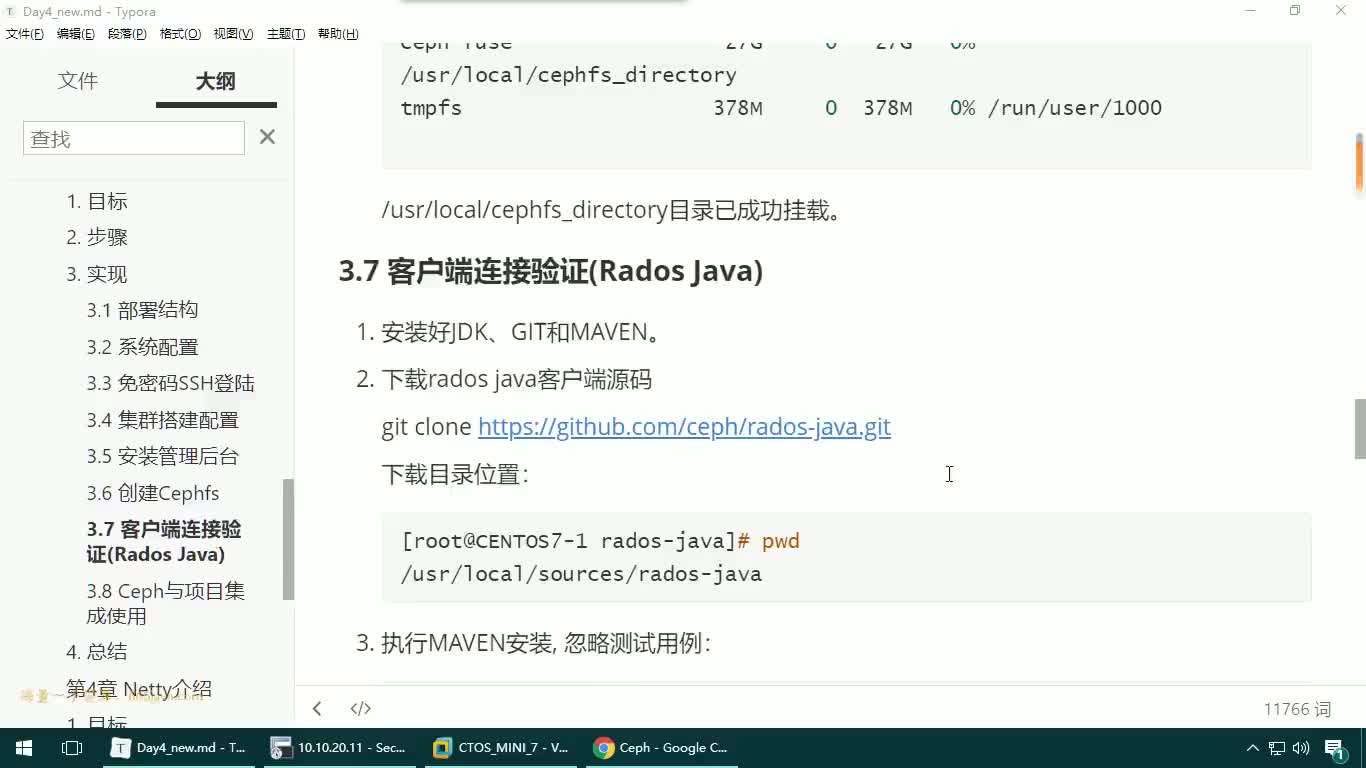This screenshot has height=768, width=1366.
Task: Open the 帮助(H) menu
Action: 338,34
